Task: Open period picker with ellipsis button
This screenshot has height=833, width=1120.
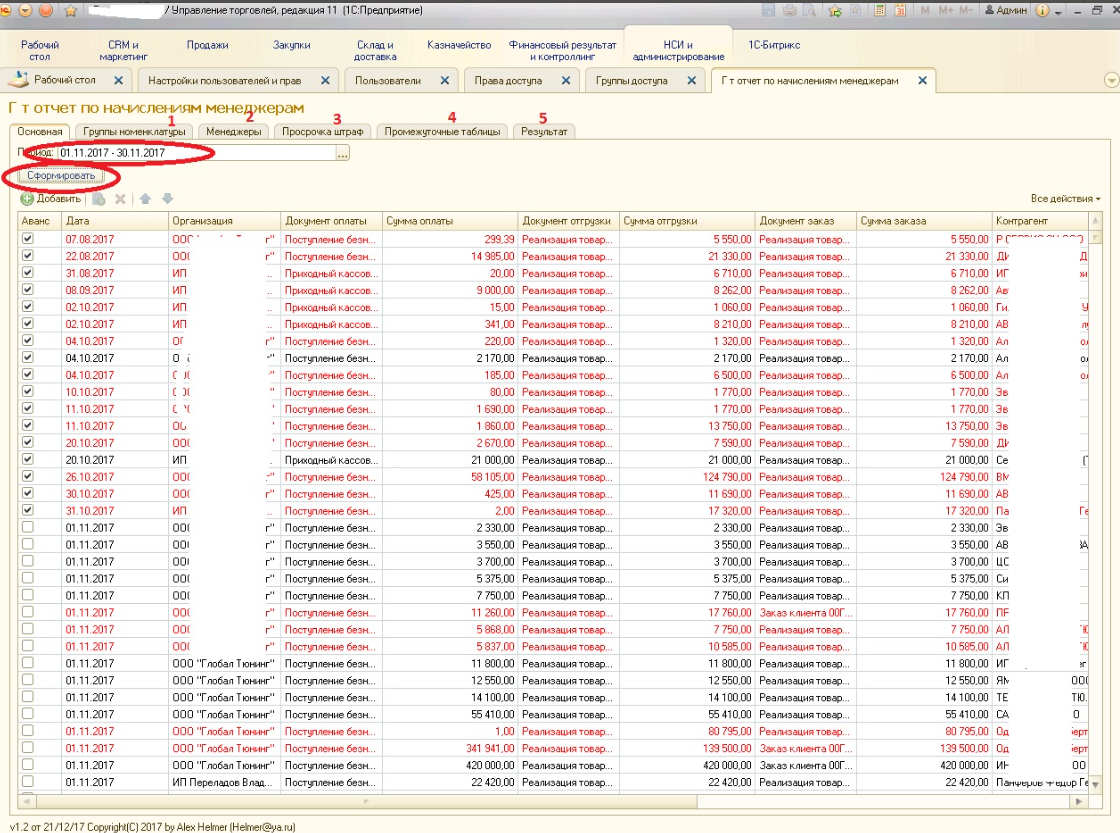Action: click(343, 153)
